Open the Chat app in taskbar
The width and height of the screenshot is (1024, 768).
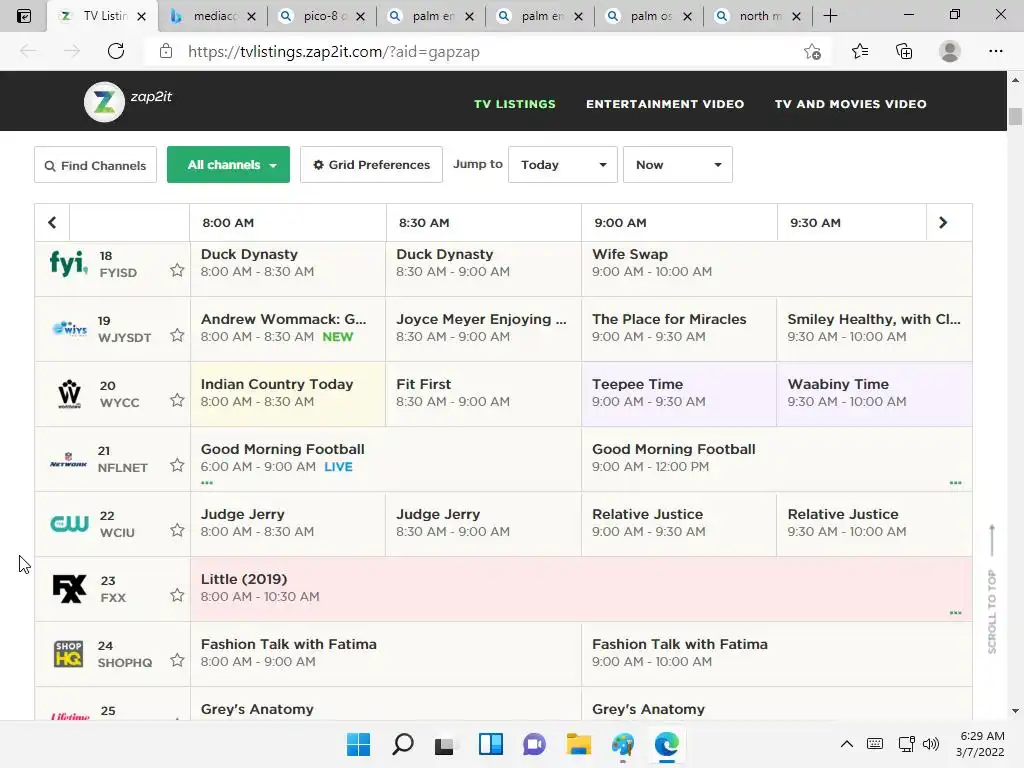click(534, 744)
